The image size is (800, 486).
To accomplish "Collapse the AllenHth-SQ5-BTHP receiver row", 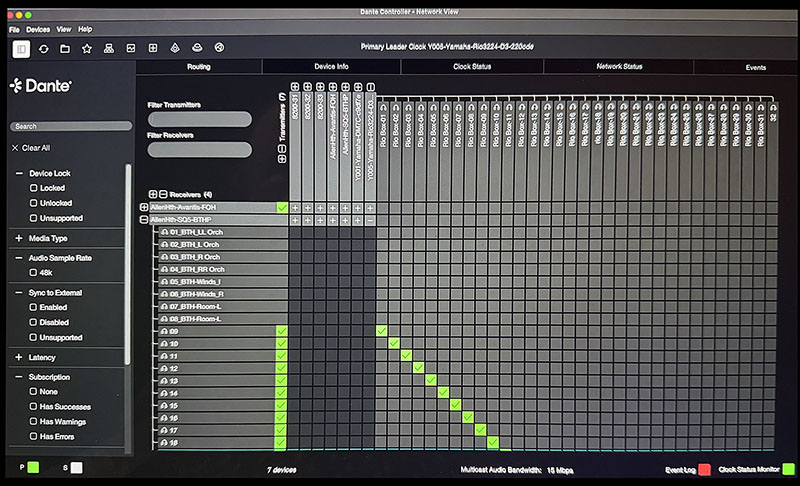I will click(x=144, y=219).
